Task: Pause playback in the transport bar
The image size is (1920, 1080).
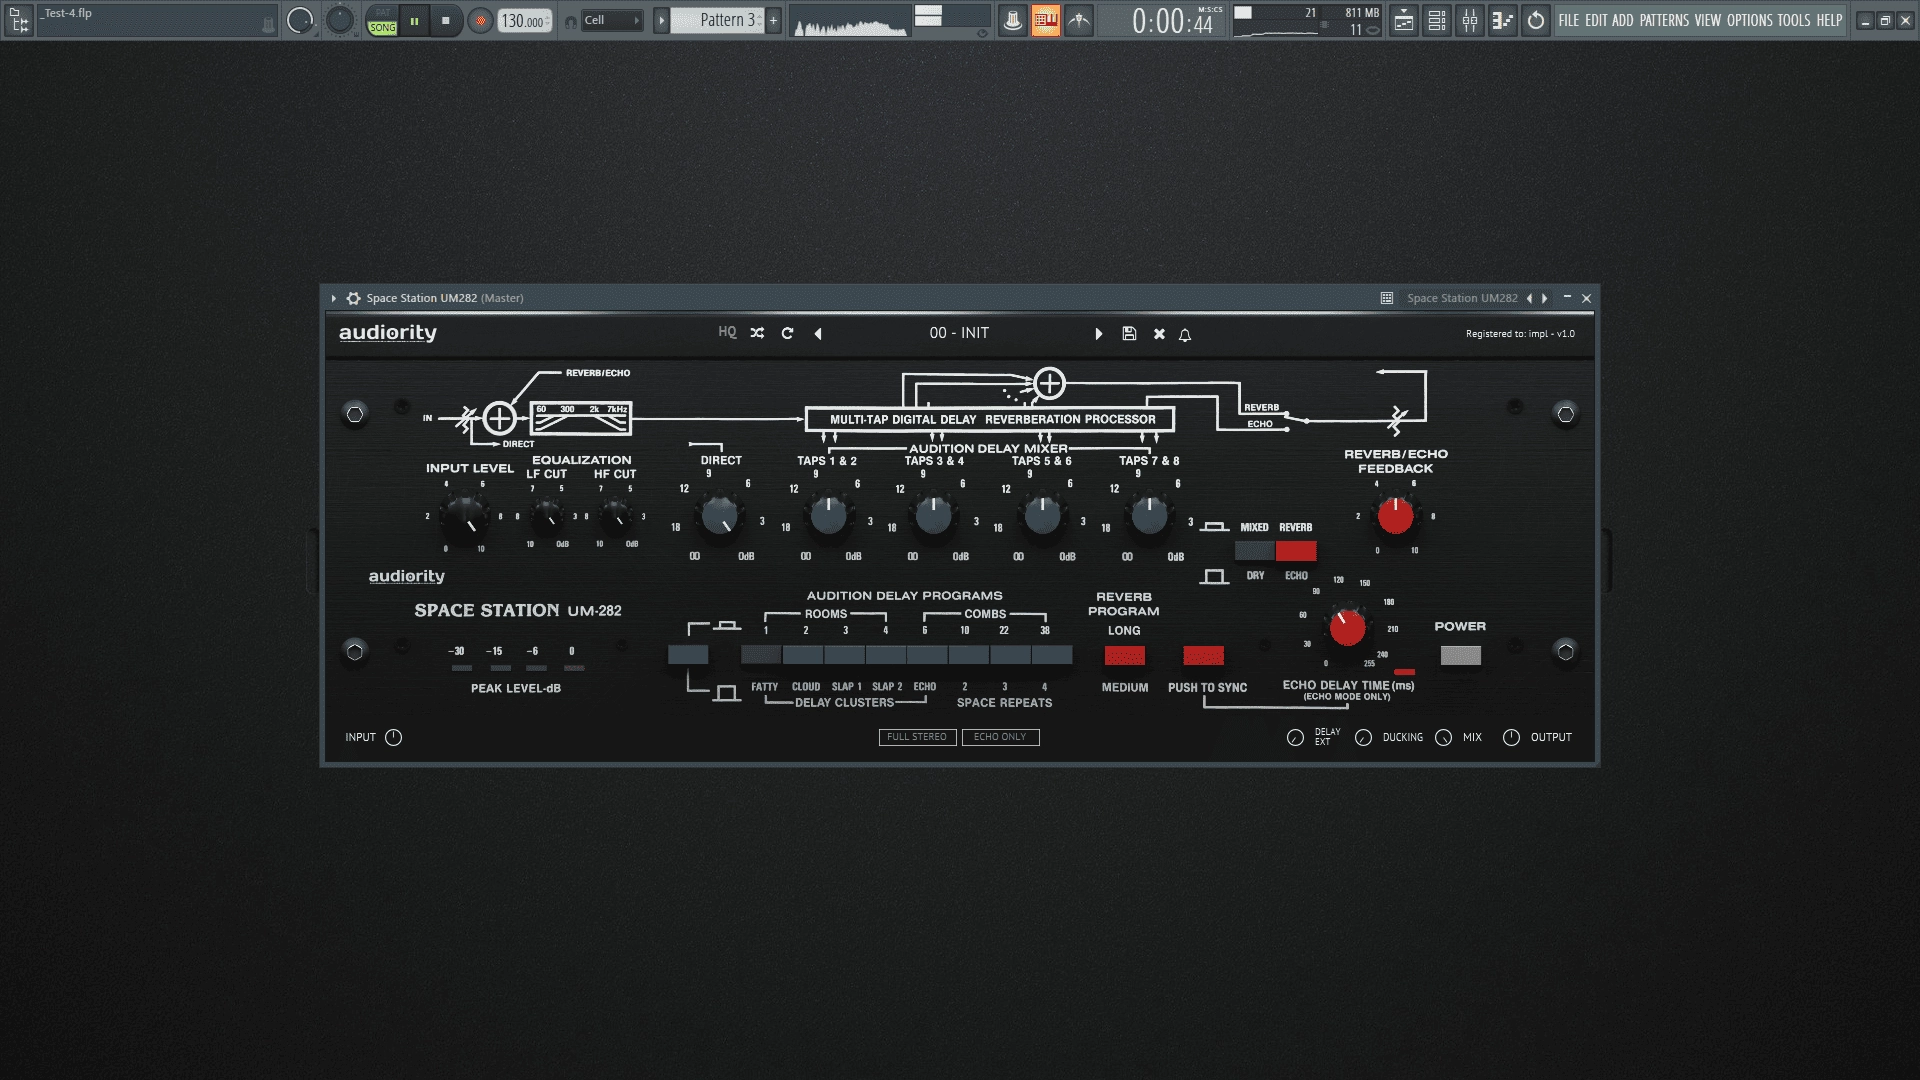Action: [x=414, y=20]
